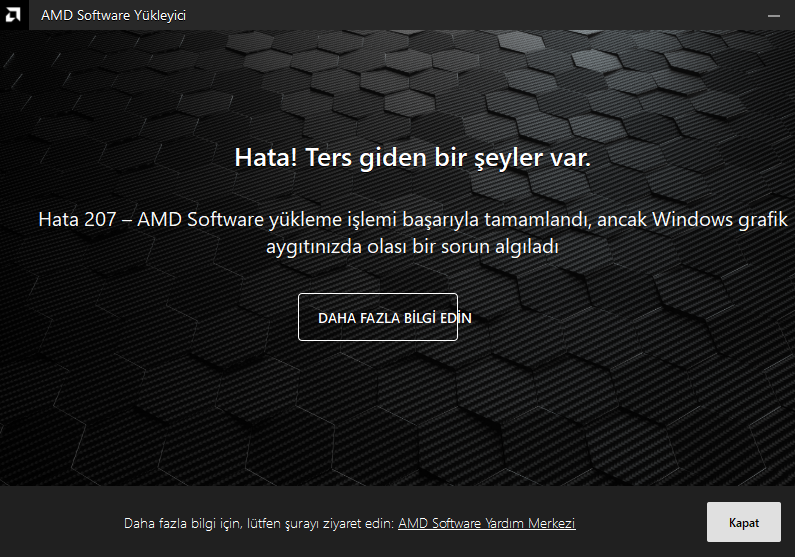The height and width of the screenshot is (557, 795).
Task: Click the words Windows grafik in error message
Action: [x=720, y=219]
